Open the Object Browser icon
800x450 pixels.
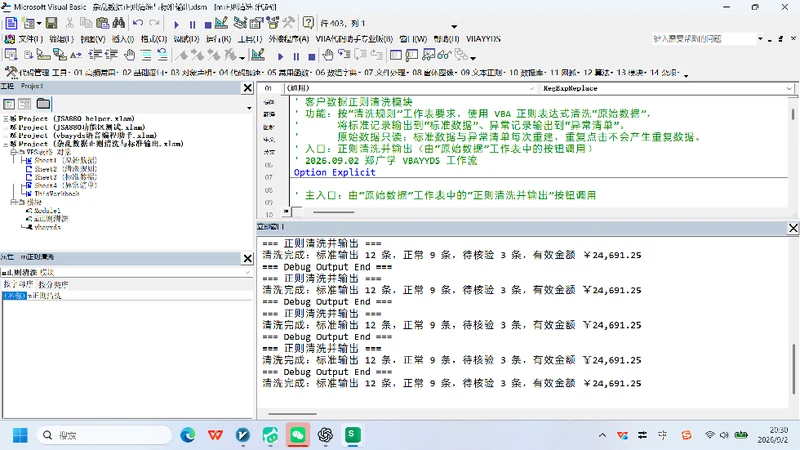pyautogui.click(x=272, y=23)
